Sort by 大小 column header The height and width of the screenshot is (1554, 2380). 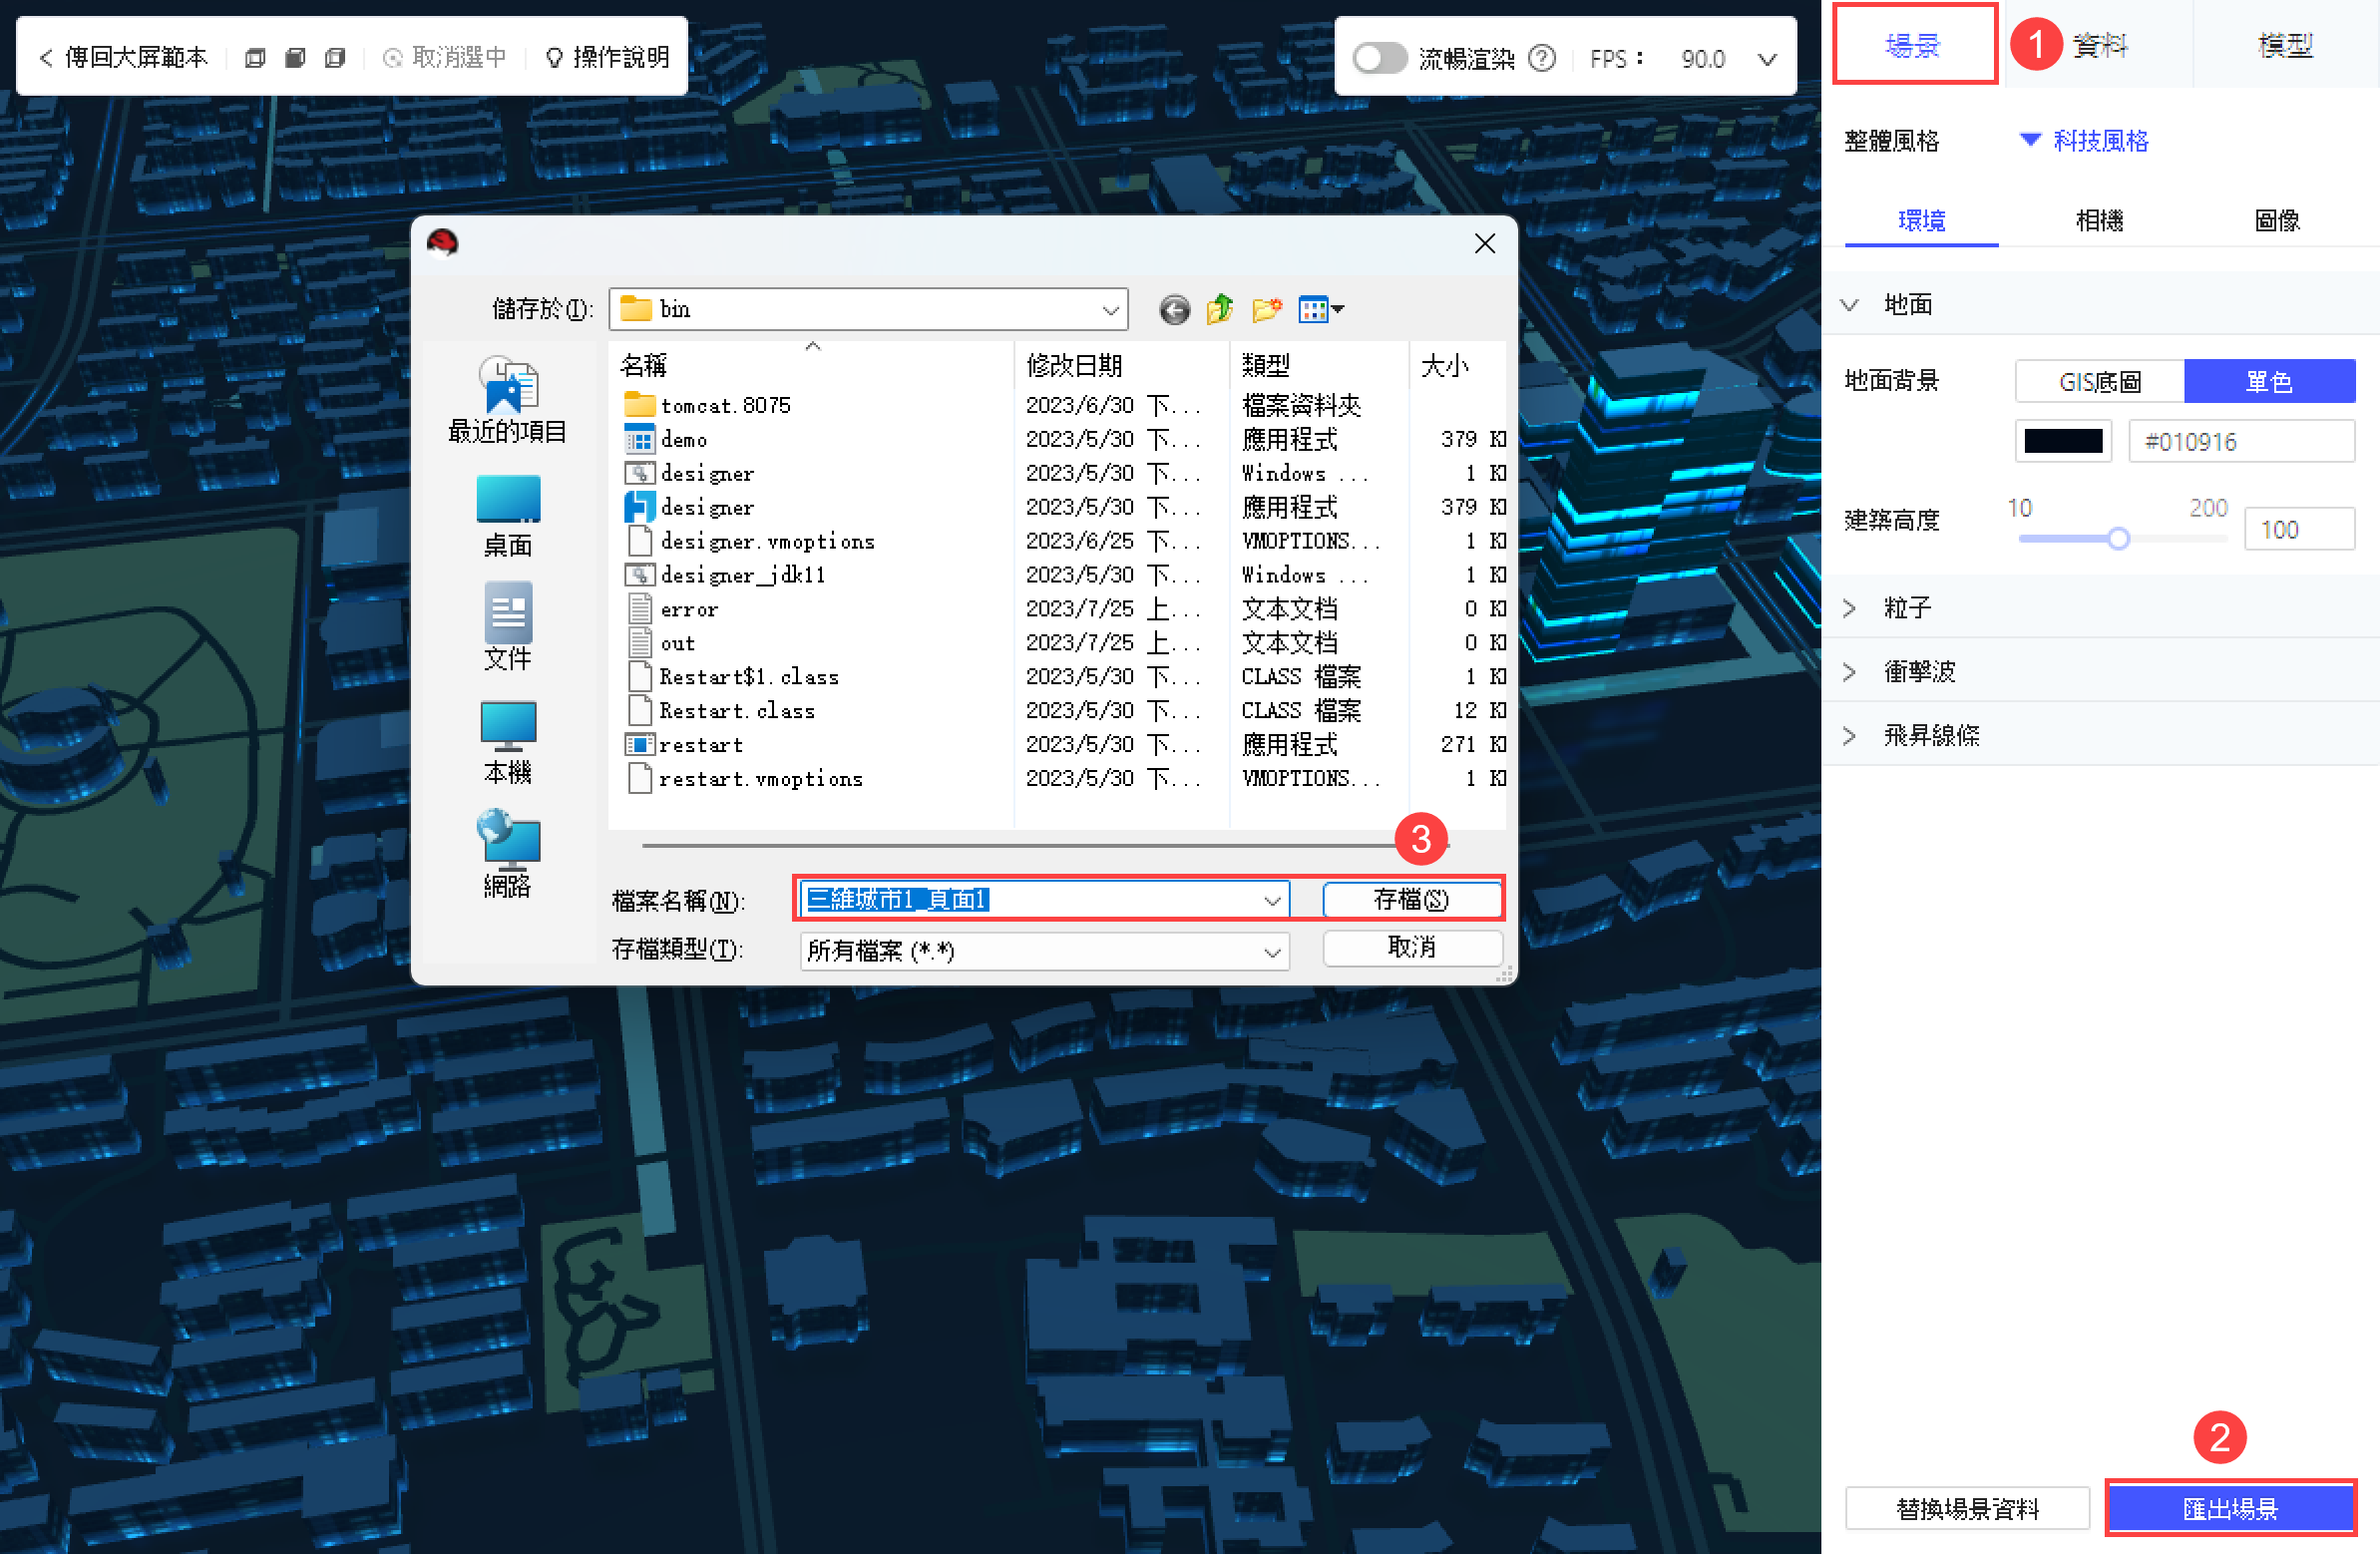(1458, 366)
